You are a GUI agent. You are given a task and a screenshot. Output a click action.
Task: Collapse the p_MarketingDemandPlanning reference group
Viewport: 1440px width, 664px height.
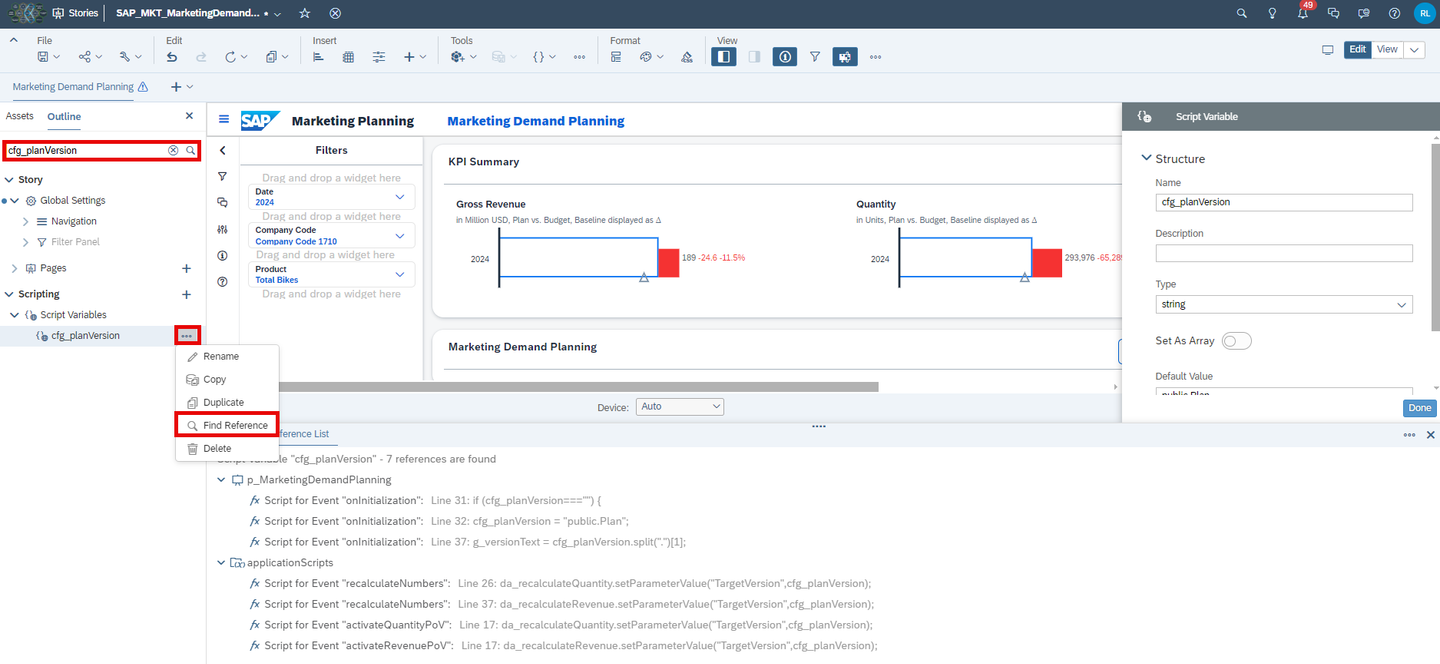(x=222, y=480)
